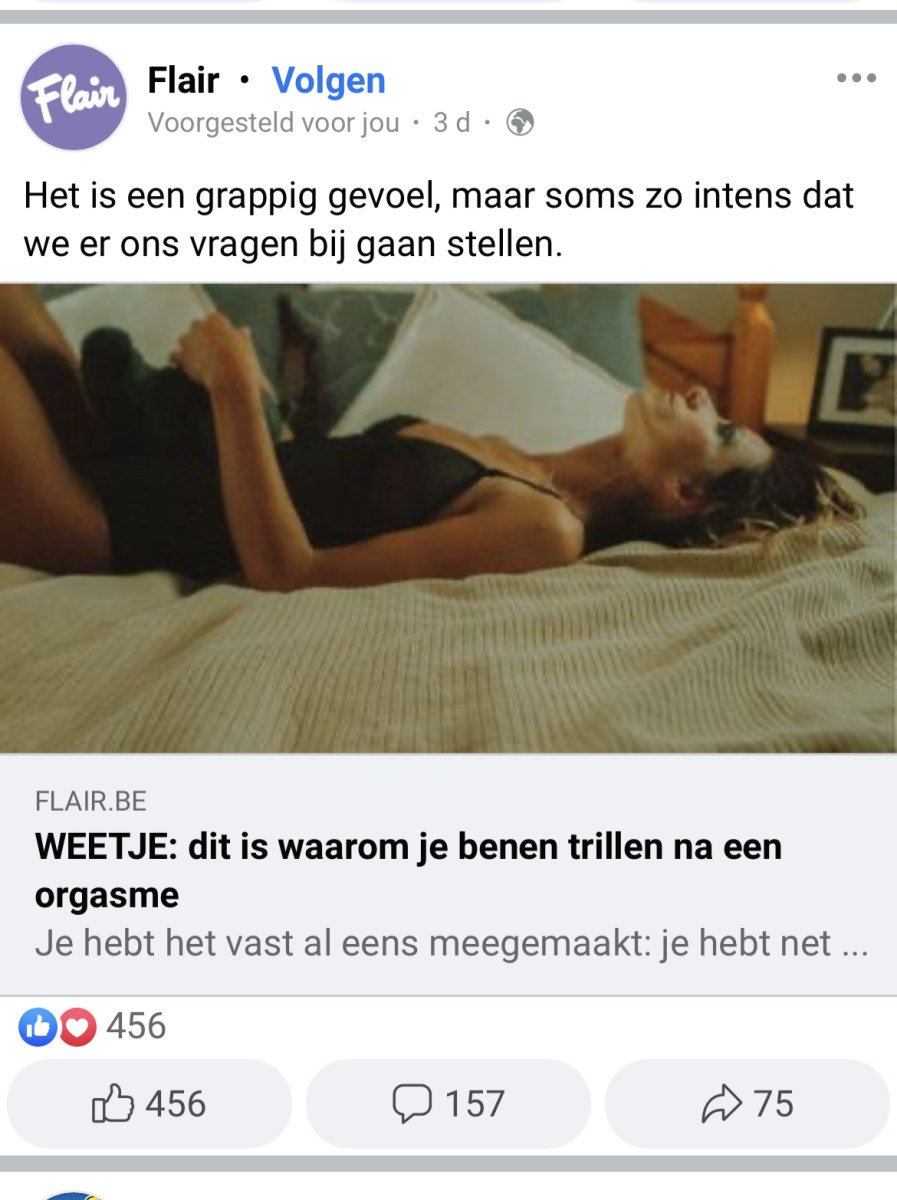This screenshot has height=1200, width=897.
Task: Open the article image of the woman on the bed
Action: click(x=448, y=518)
